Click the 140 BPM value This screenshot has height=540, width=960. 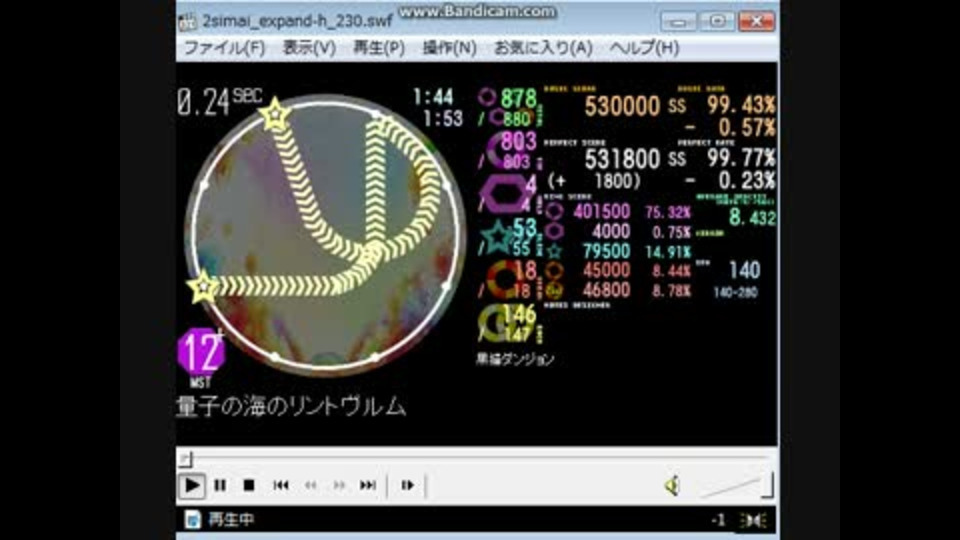744,270
